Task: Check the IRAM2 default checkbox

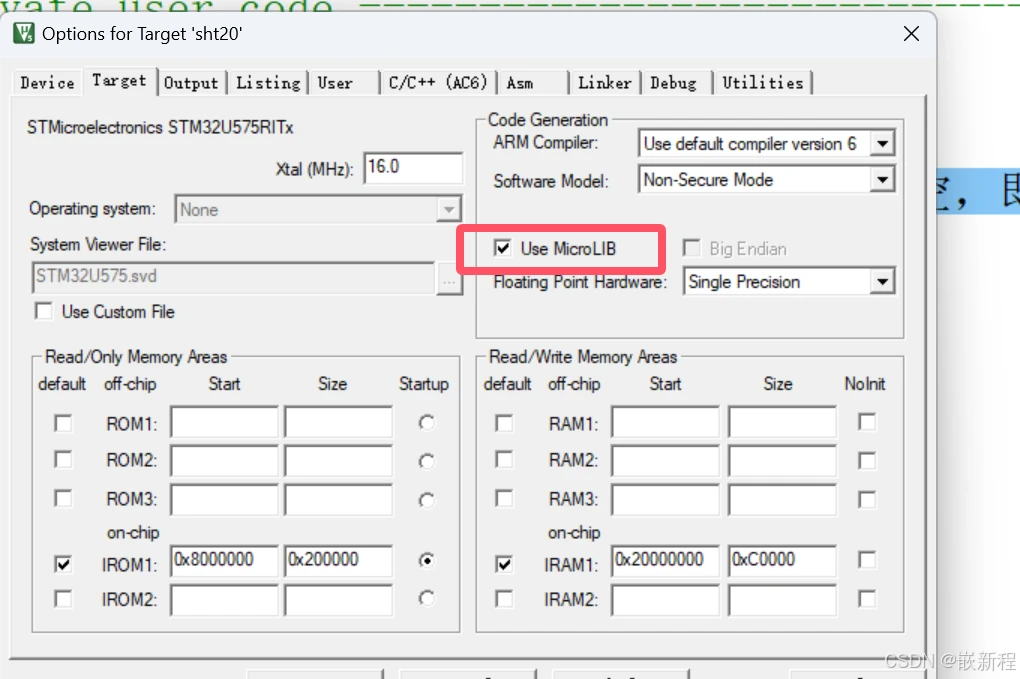Action: tap(504, 598)
